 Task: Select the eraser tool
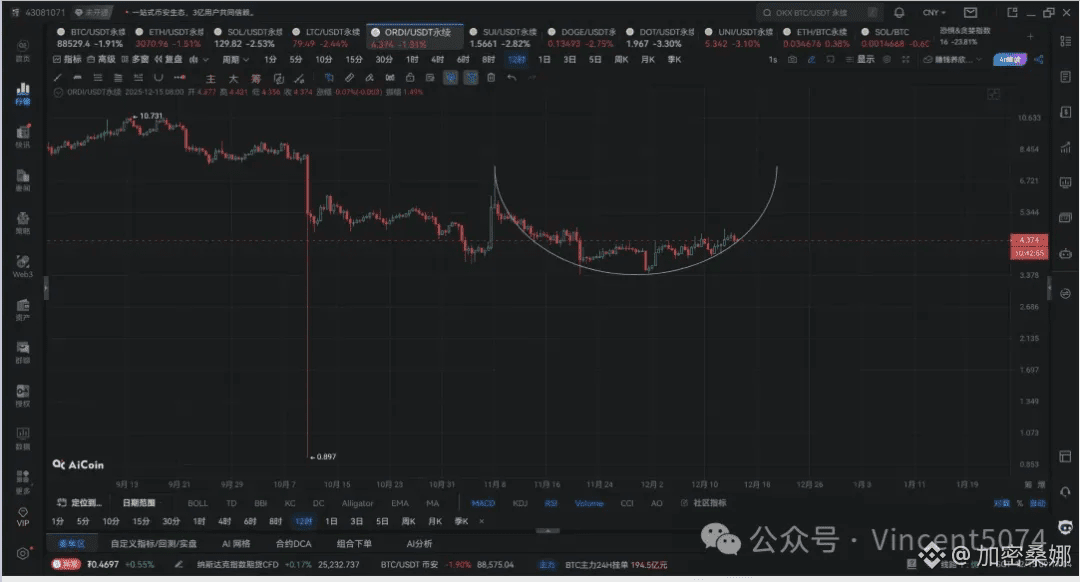369,78
